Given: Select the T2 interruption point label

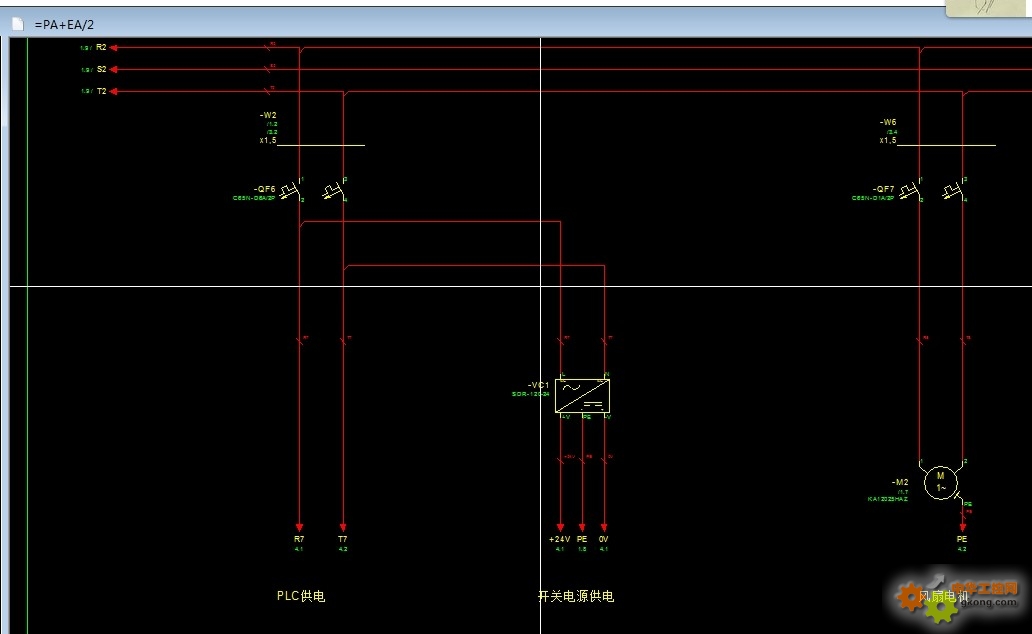Looking at the screenshot, I should point(101,92).
